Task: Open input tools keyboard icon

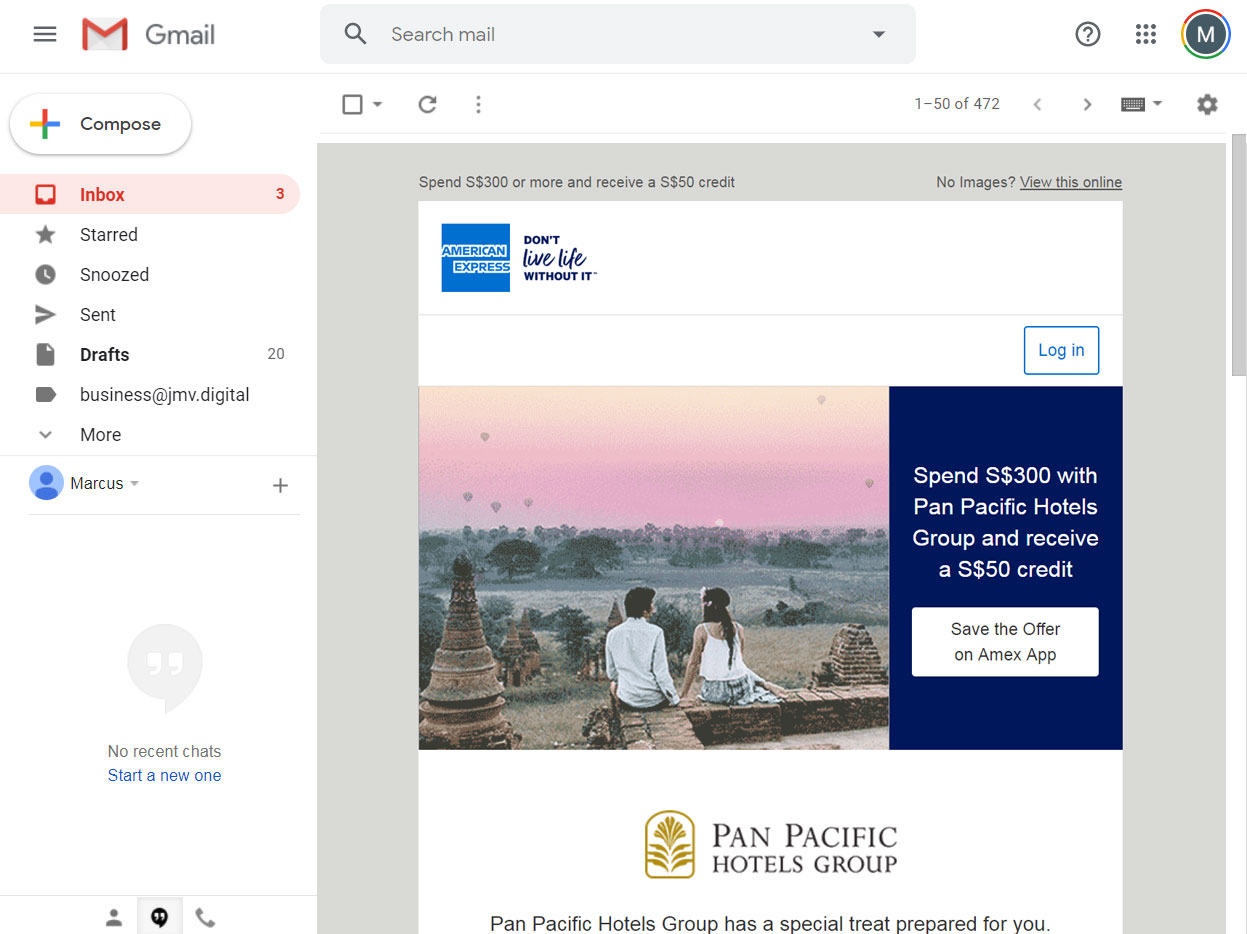Action: pyautogui.click(x=1133, y=104)
